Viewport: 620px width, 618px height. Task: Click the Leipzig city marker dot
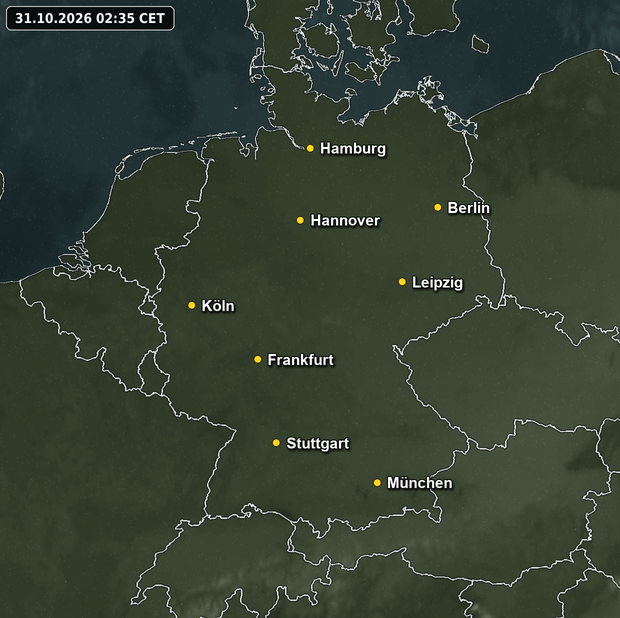[402, 282]
